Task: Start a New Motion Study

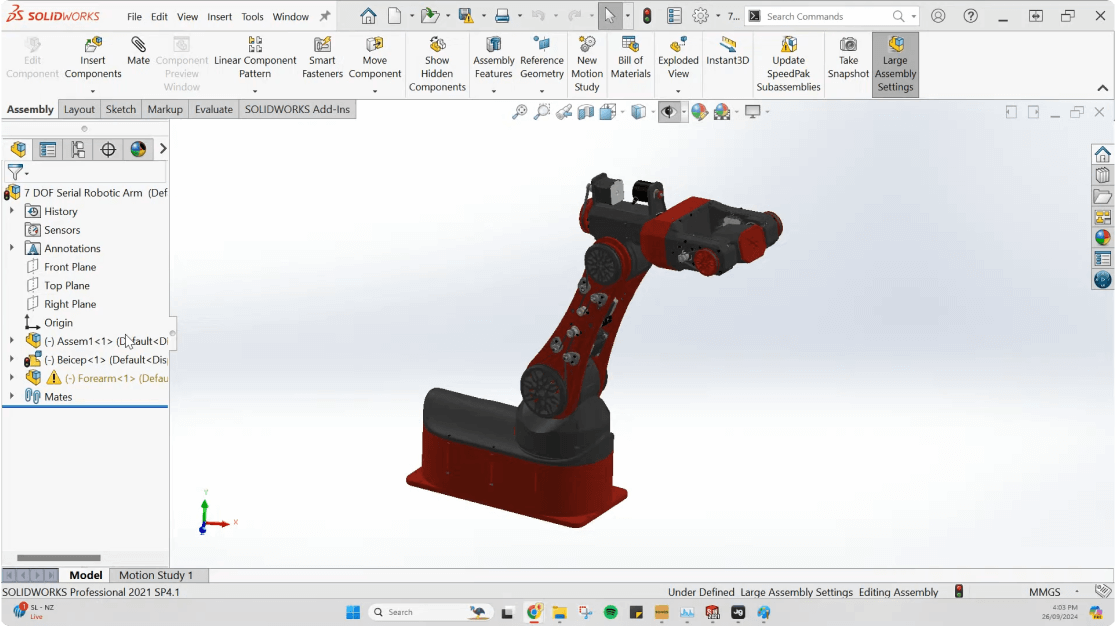Action: point(586,65)
